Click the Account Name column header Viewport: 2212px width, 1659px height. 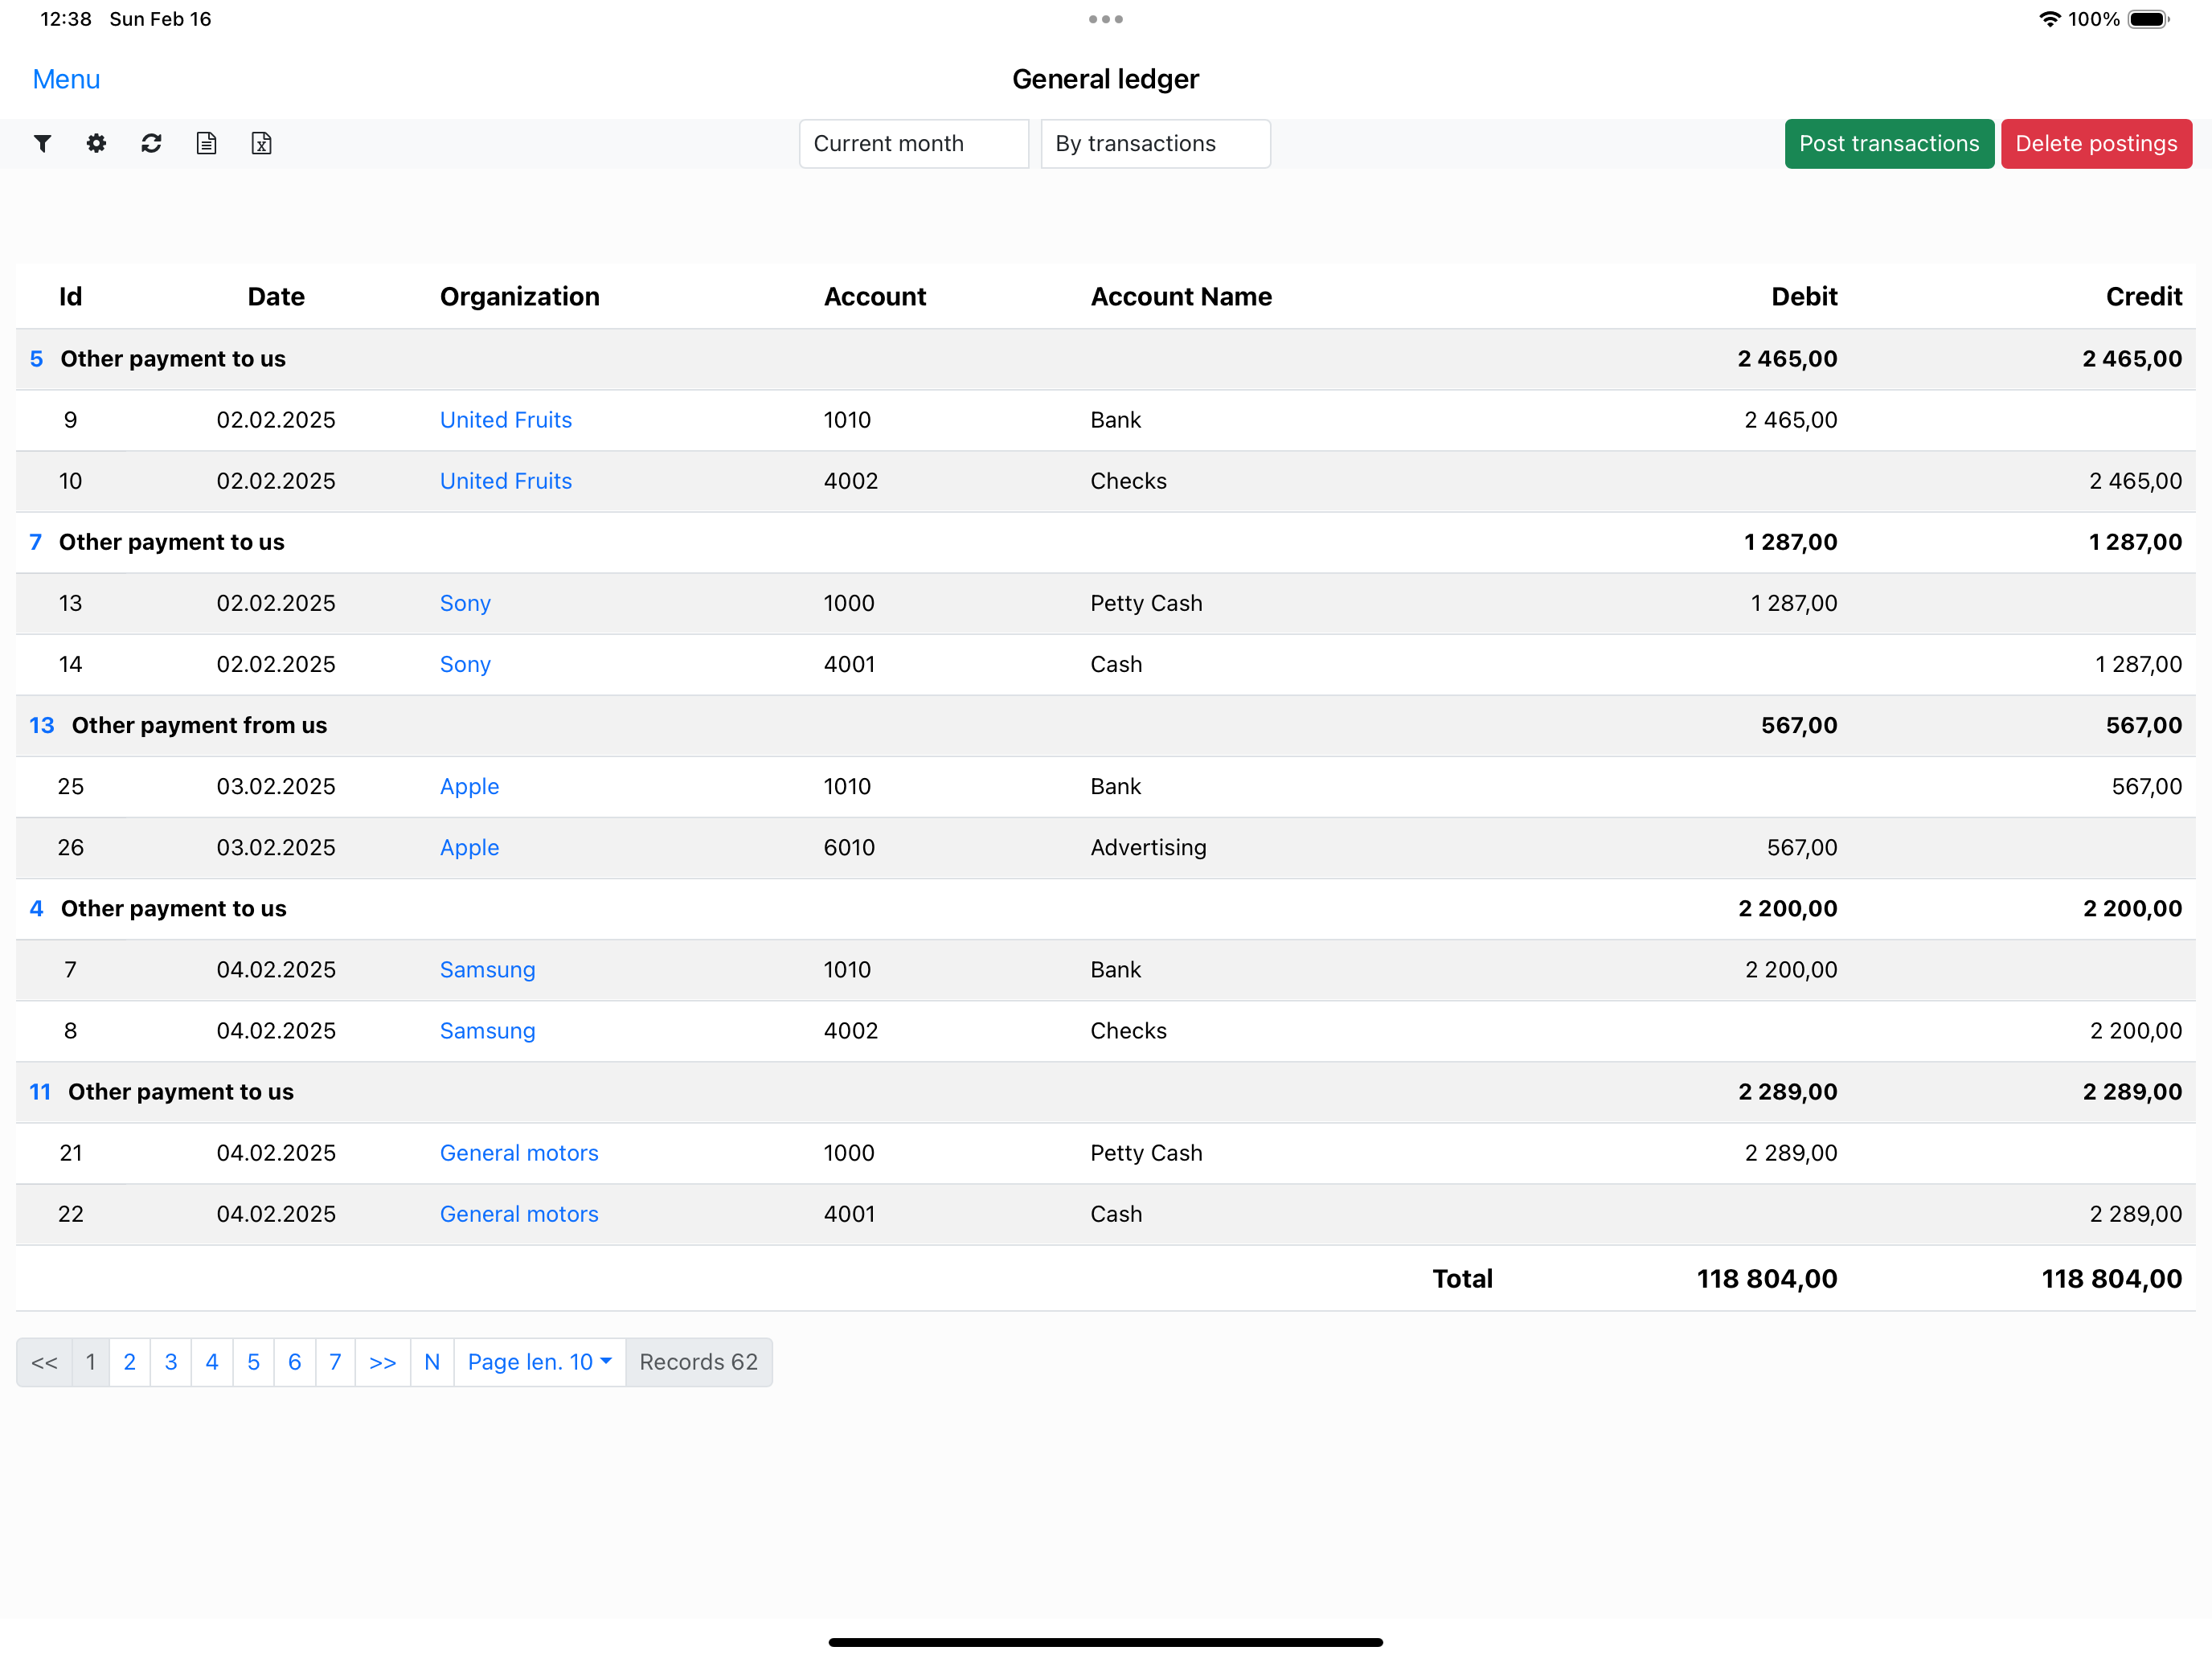pos(1181,297)
